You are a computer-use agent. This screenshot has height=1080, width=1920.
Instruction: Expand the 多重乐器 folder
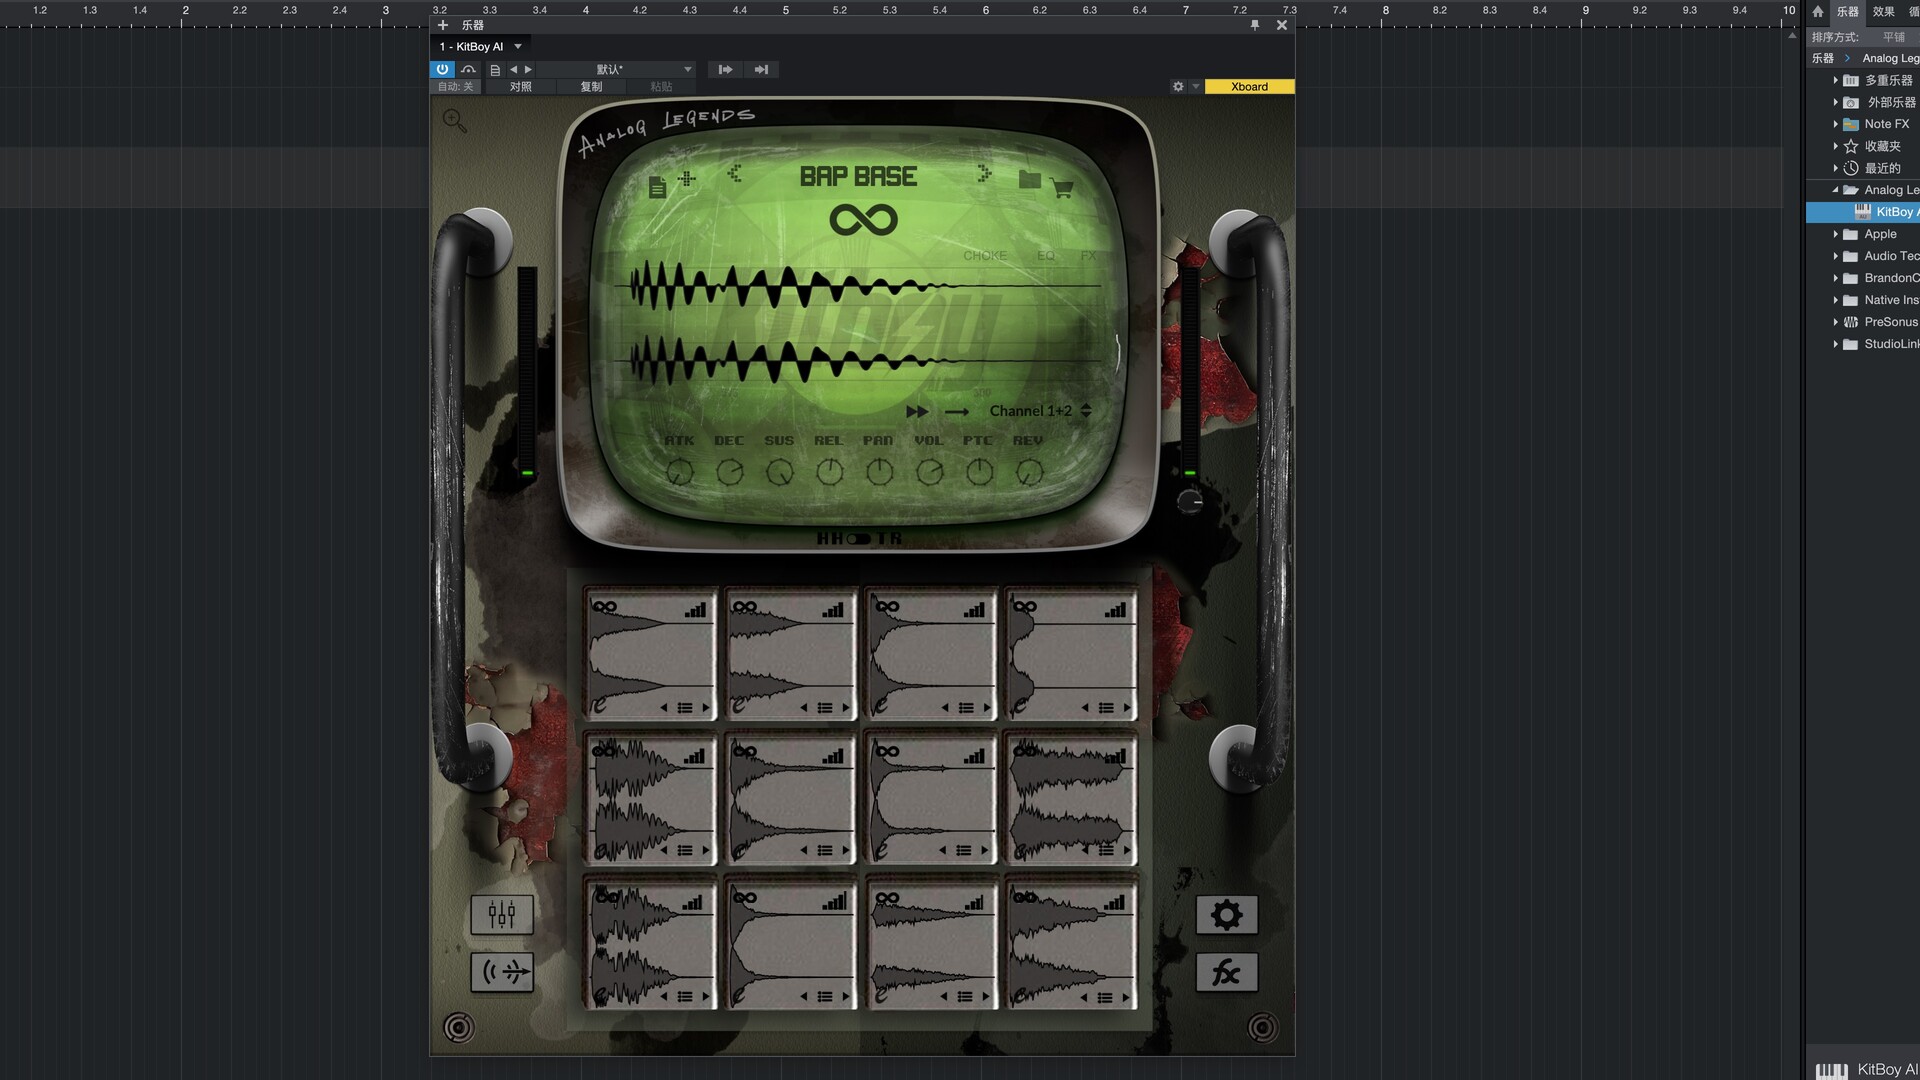coord(1836,80)
